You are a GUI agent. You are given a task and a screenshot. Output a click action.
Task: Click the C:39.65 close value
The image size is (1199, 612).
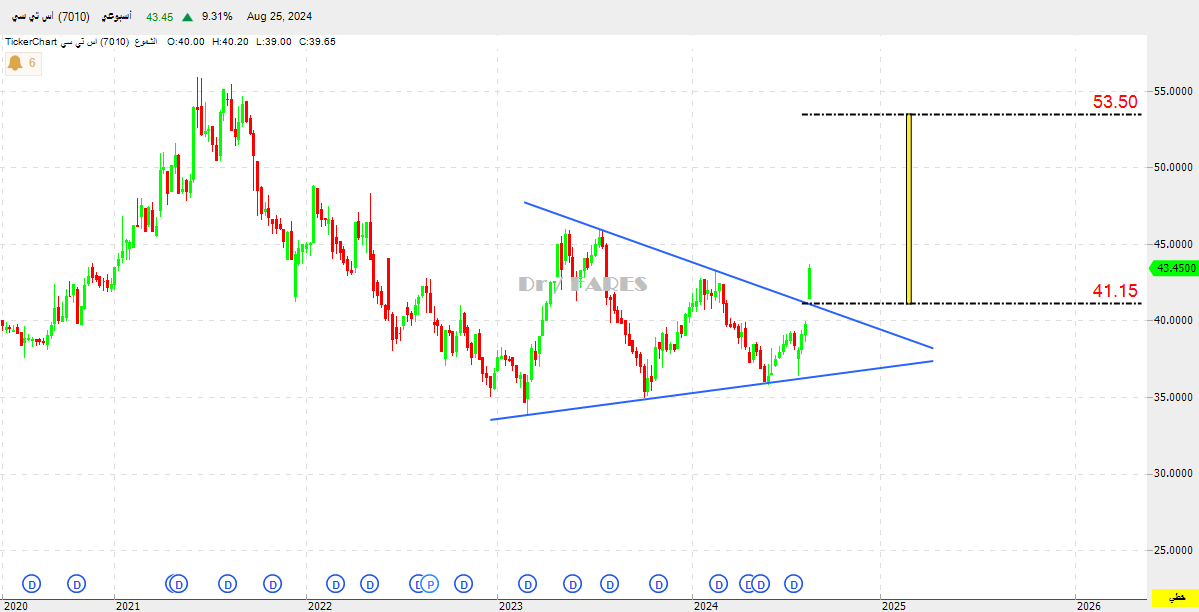click(x=317, y=41)
